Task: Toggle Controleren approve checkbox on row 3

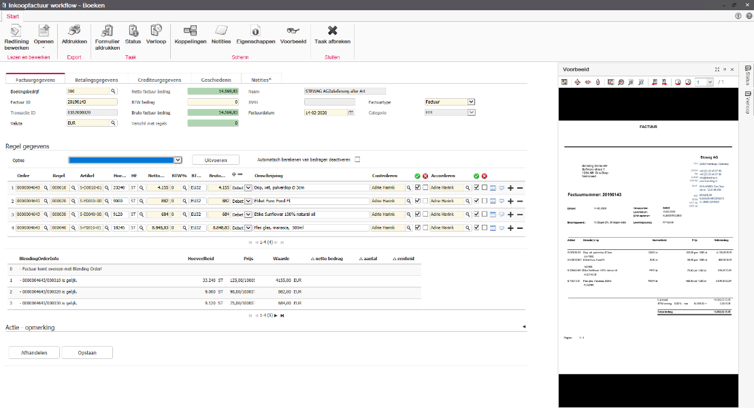Action: point(417,215)
